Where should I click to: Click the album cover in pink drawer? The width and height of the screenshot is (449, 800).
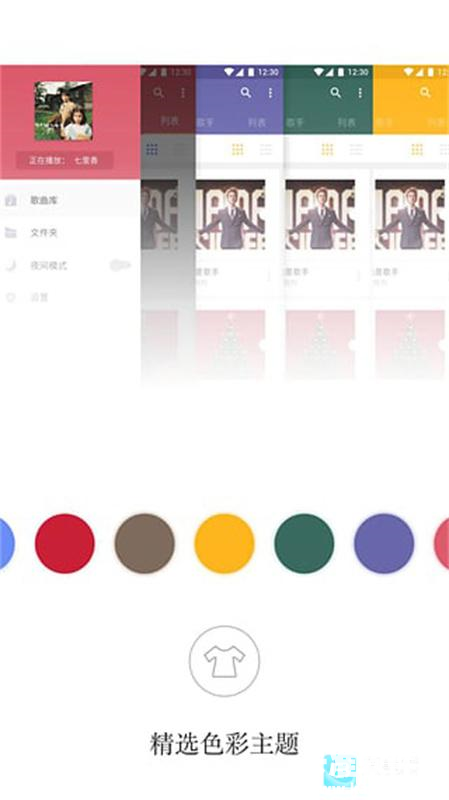pyautogui.click(x=63, y=111)
